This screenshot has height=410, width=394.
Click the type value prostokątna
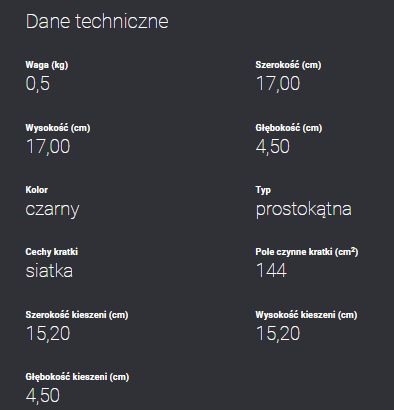pos(304,210)
